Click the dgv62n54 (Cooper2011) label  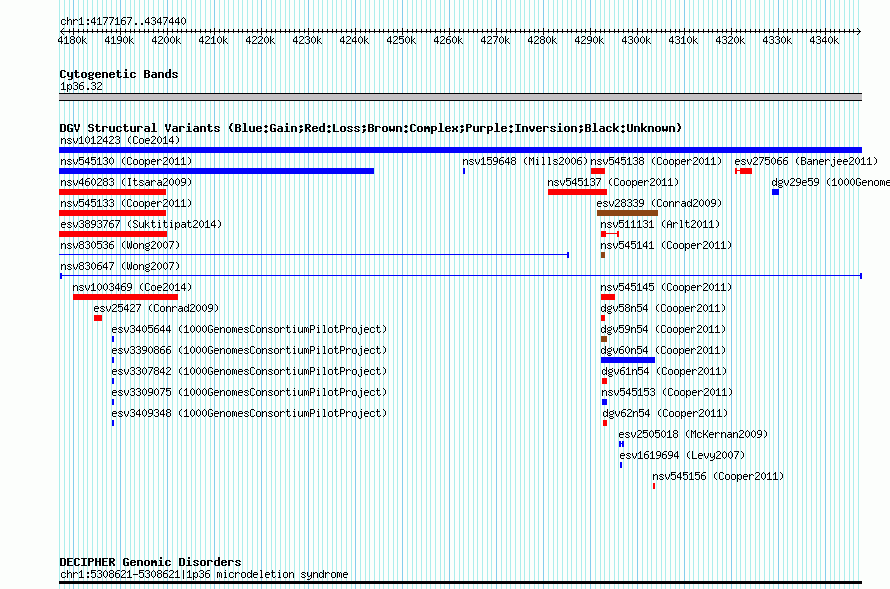(x=665, y=413)
